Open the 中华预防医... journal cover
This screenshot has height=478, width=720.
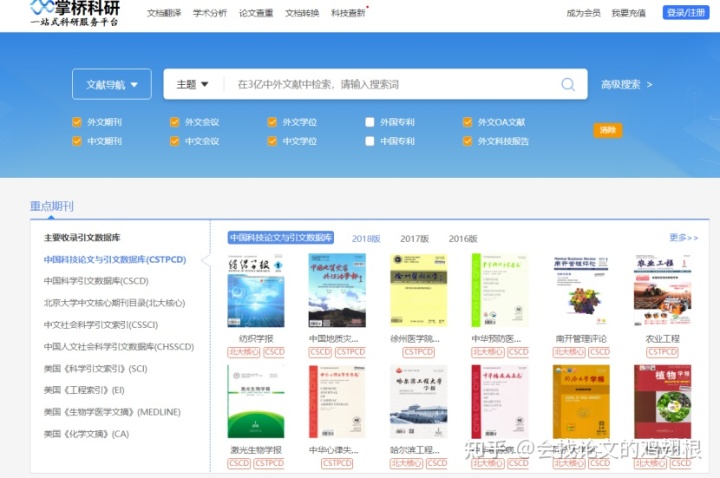[x=500, y=291]
